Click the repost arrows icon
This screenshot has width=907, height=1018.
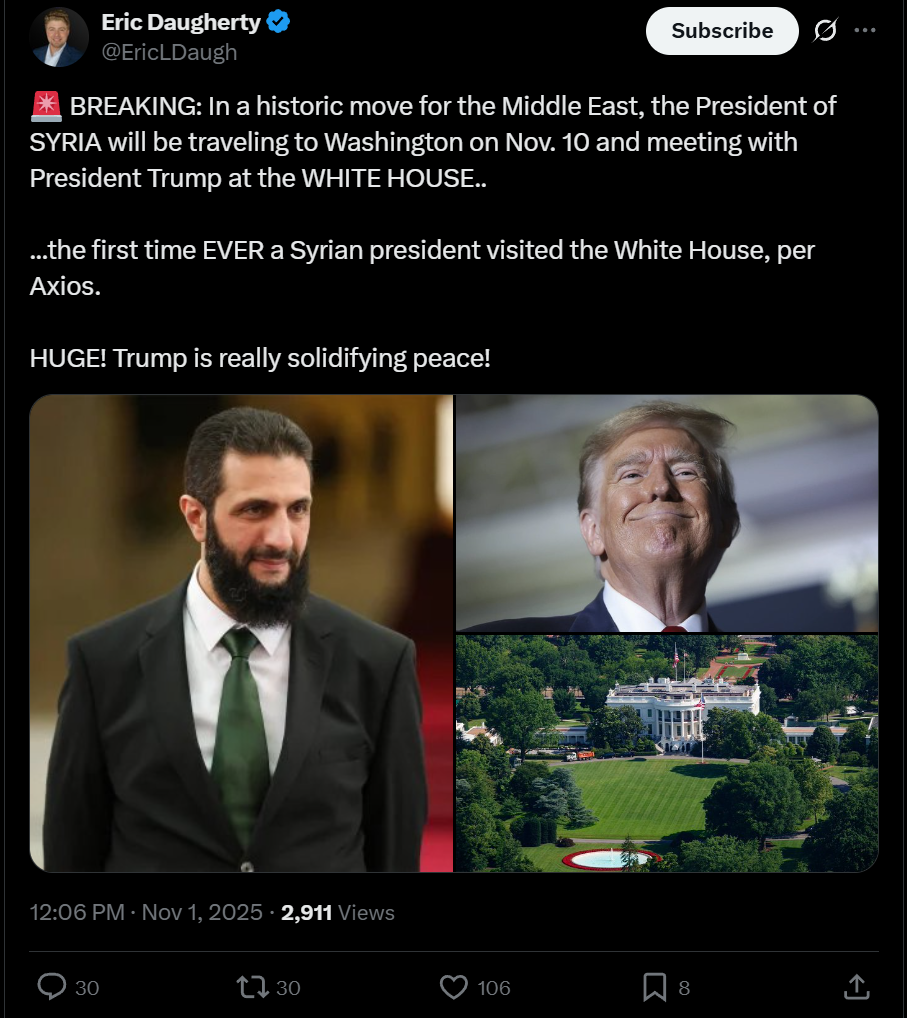pos(252,987)
